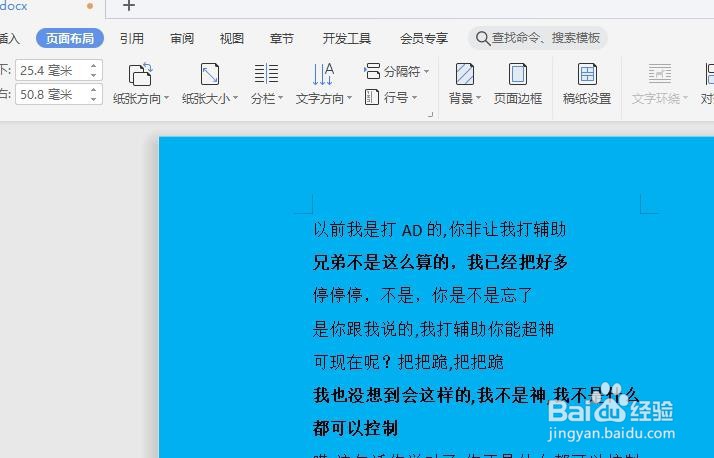The image size is (714, 458).
Task: Click the line 是你跟我说的
Action: click(433, 329)
